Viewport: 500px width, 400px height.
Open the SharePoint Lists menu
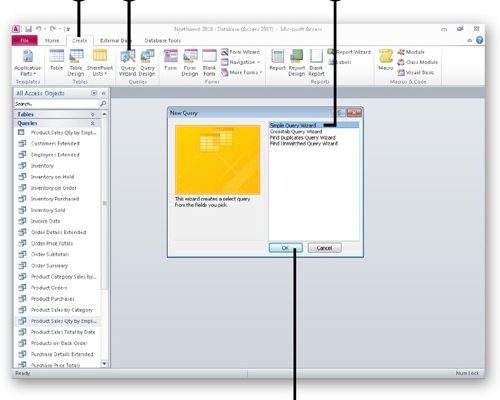[100, 63]
